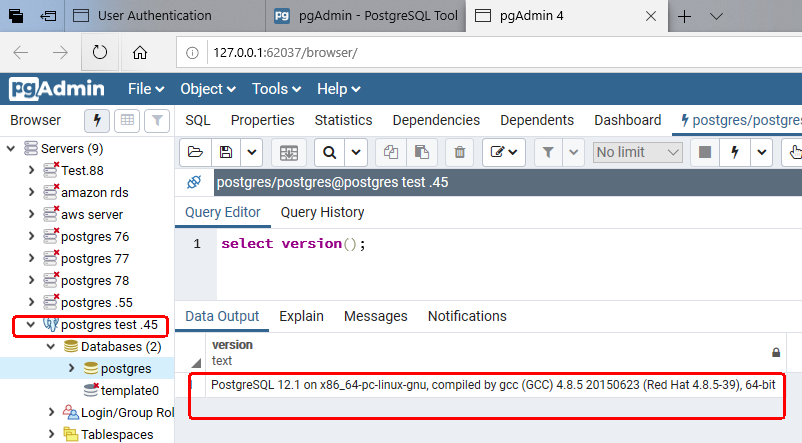802x443 pixels.
Task: Collapse the Databases (2) node
Action: coord(51,347)
